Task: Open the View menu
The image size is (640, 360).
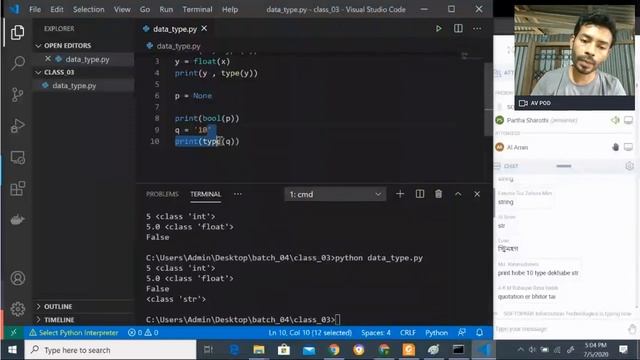Action: (x=122, y=9)
